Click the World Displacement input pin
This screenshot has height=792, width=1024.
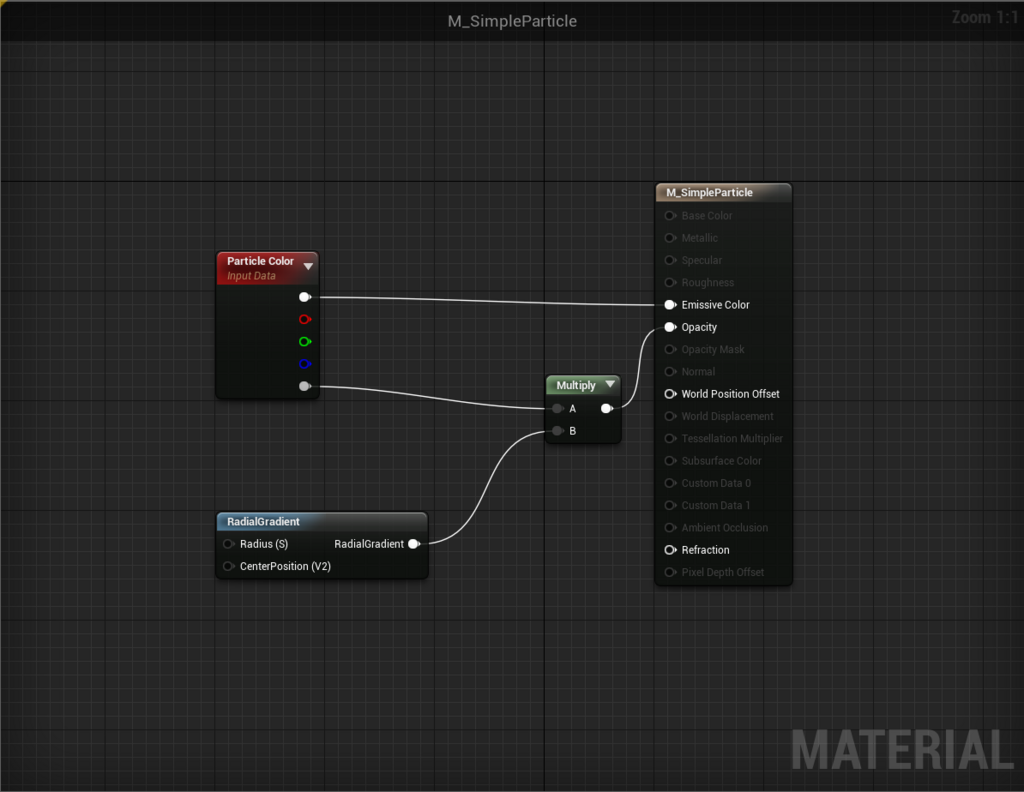tap(670, 416)
